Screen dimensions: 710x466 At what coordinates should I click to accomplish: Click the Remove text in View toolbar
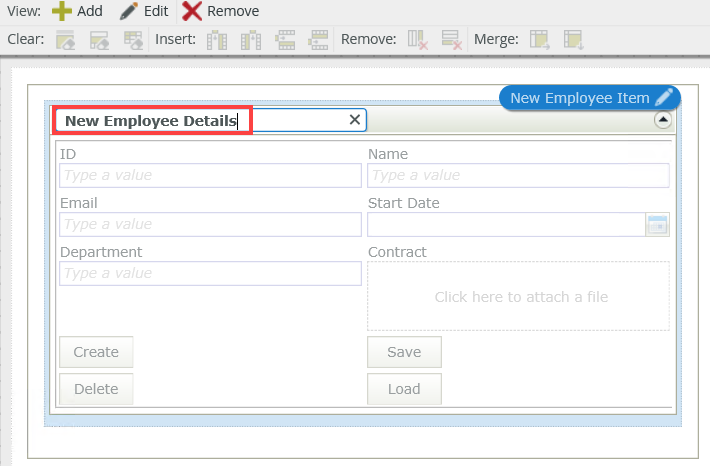pos(233,11)
